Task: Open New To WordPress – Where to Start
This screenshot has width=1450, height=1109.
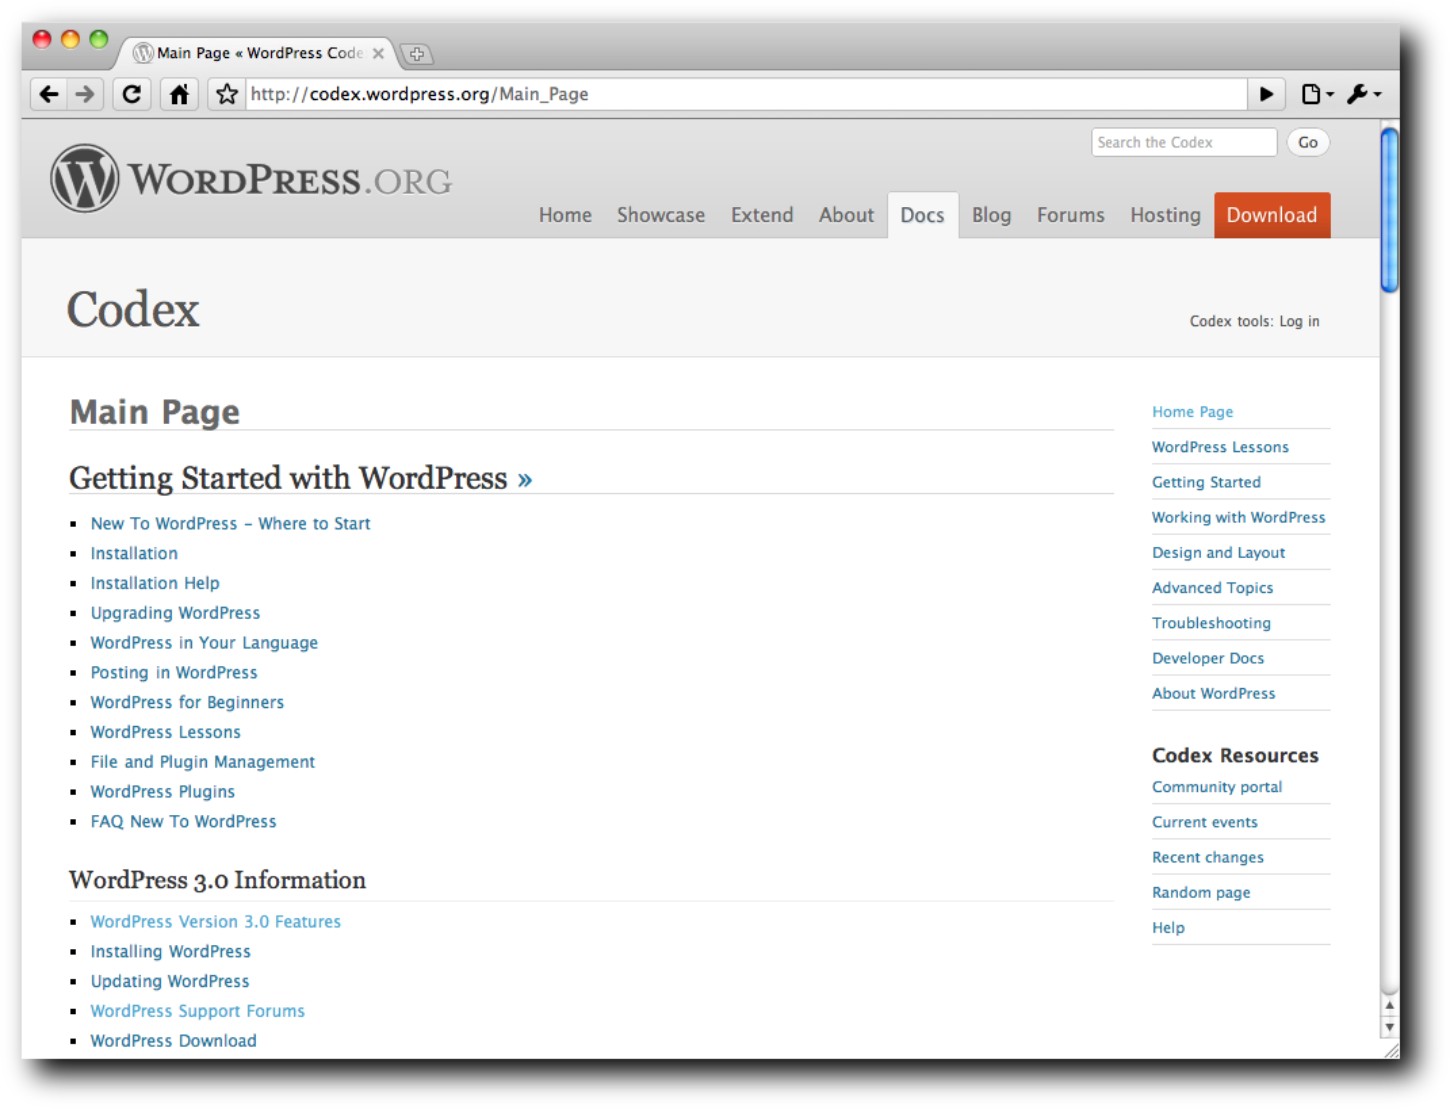Action: [230, 524]
